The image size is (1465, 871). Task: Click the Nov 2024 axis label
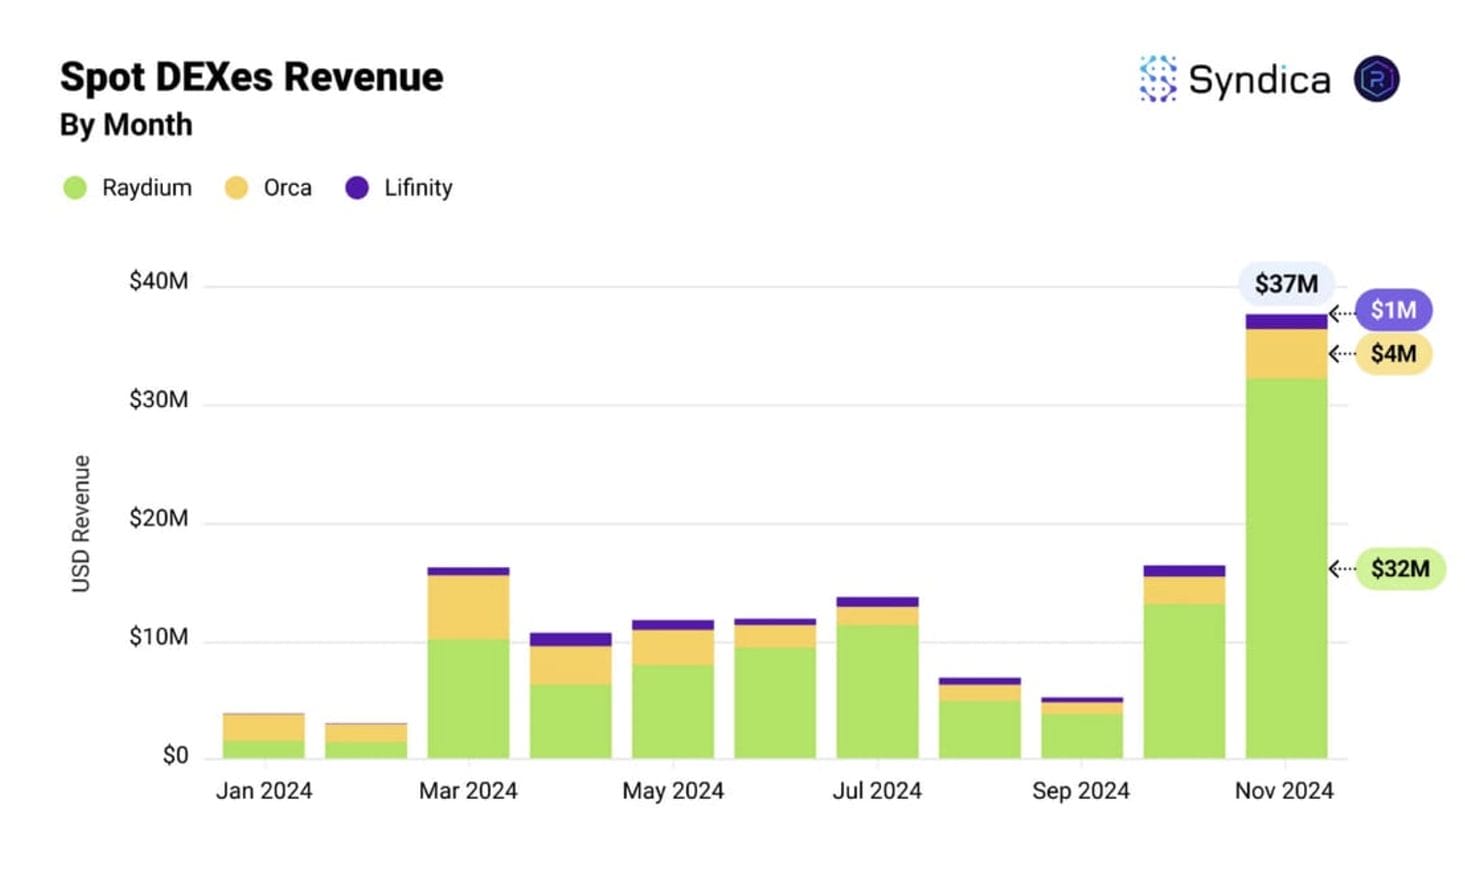click(x=1284, y=791)
